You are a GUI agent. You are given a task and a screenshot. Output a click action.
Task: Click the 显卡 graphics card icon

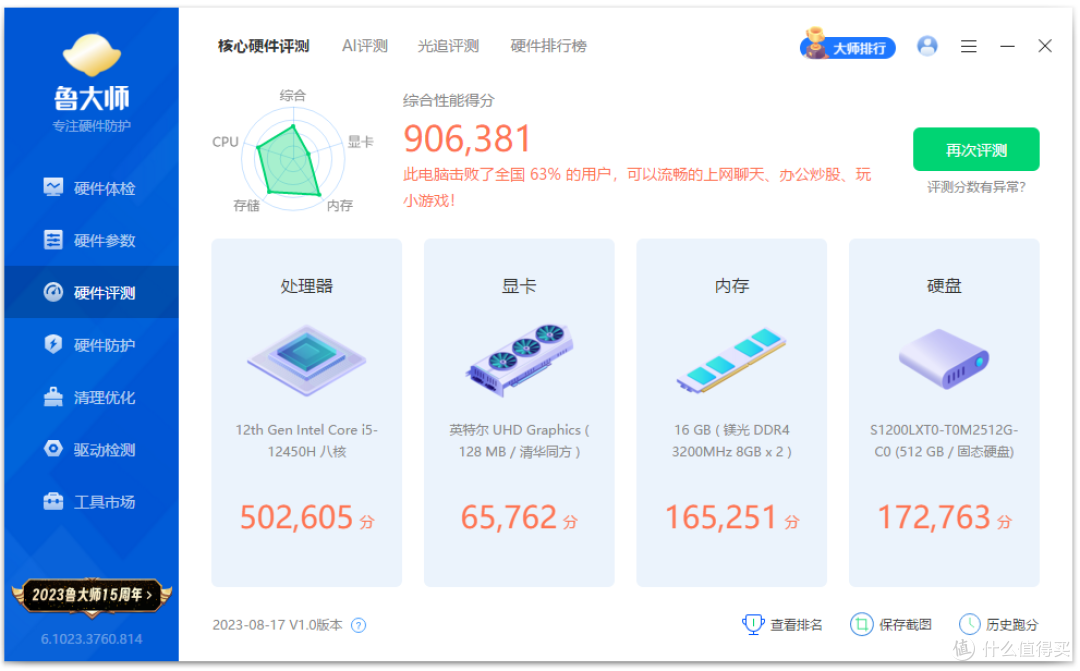pyautogui.click(x=519, y=360)
